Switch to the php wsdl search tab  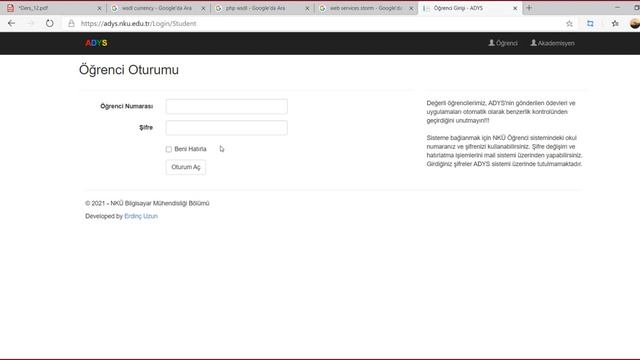click(x=261, y=8)
